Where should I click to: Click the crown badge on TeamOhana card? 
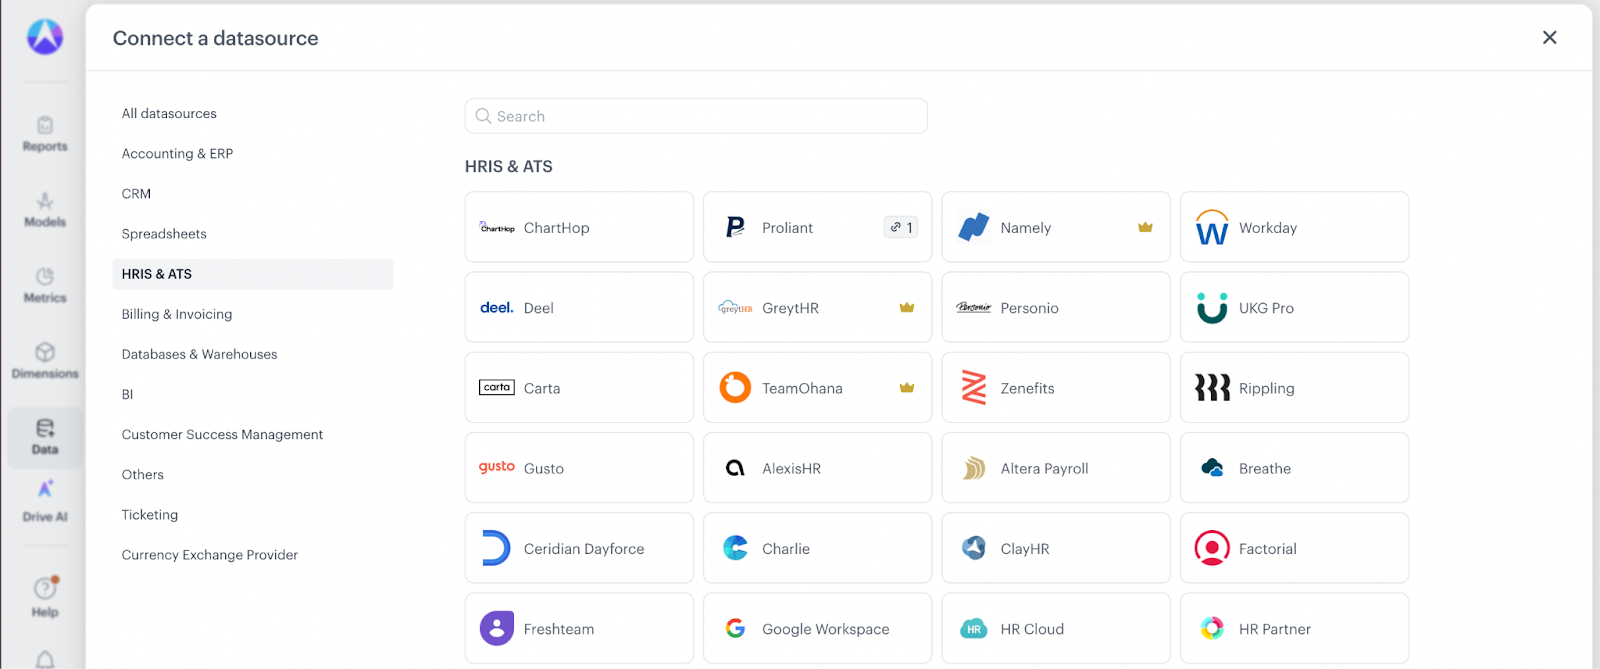[x=907, y=387]
